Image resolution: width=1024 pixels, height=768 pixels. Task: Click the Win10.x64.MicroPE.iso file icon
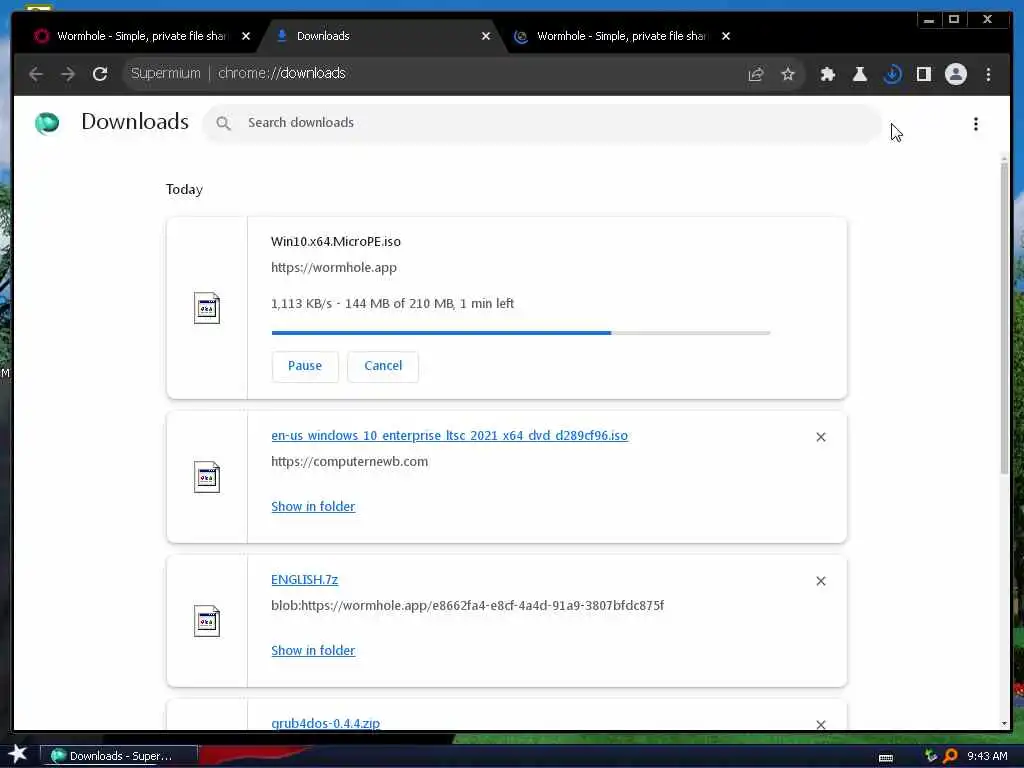point(207,308)
